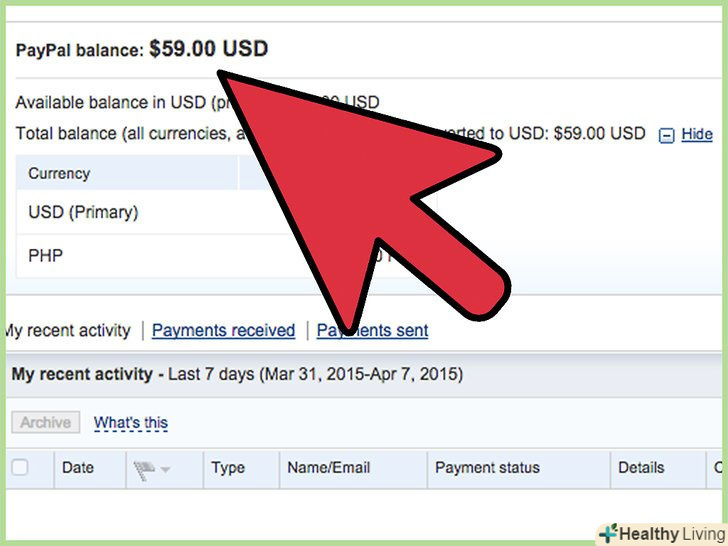
Task: Click the Name/Email column header
Action: 328,467
